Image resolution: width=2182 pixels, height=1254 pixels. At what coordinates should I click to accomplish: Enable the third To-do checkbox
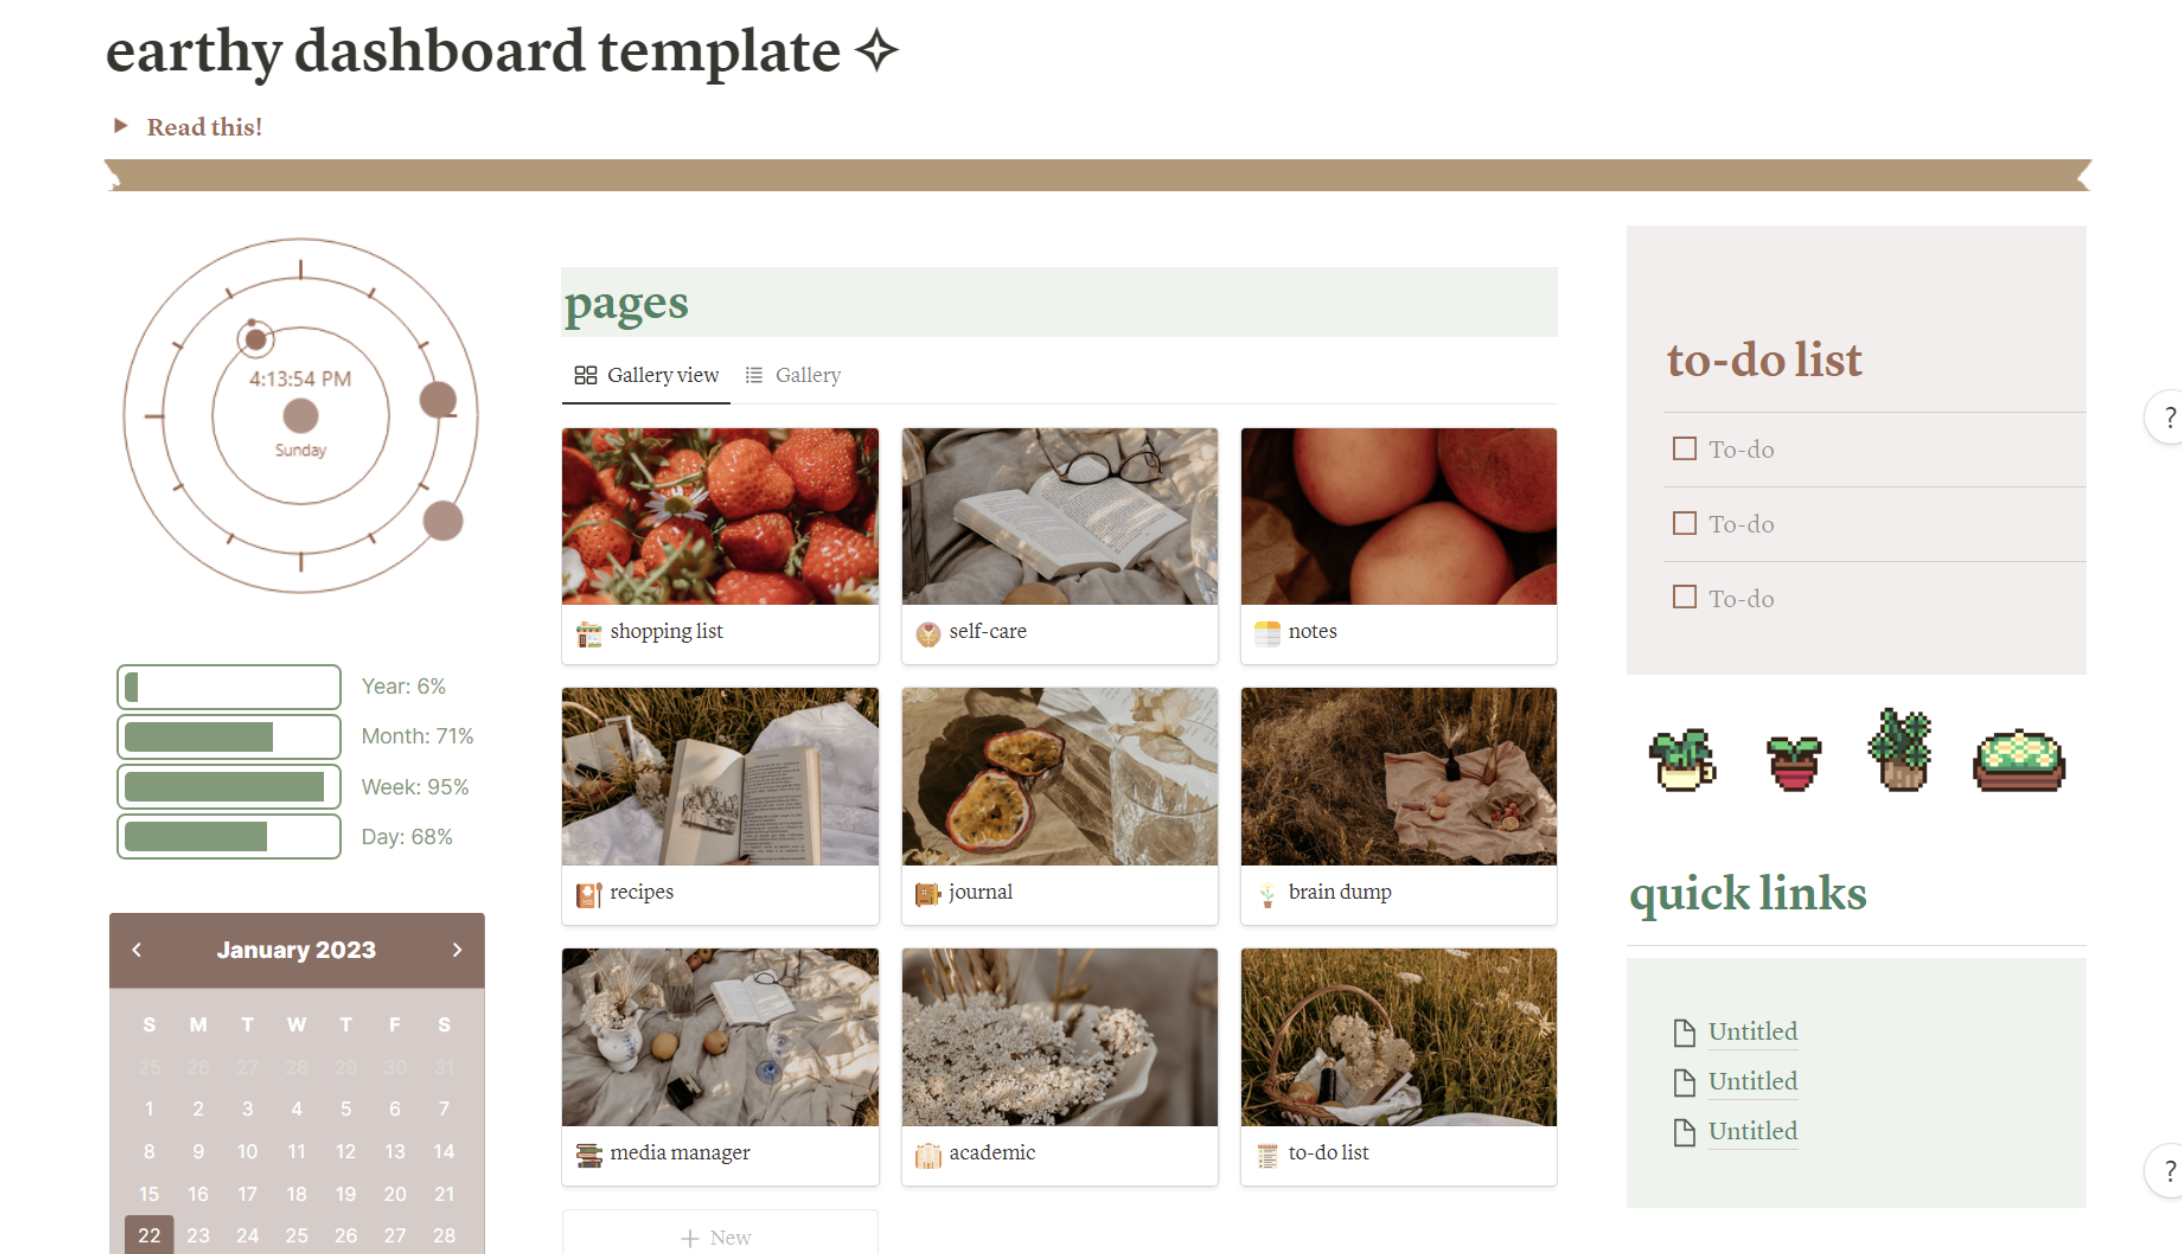[x=1683, y=598]
